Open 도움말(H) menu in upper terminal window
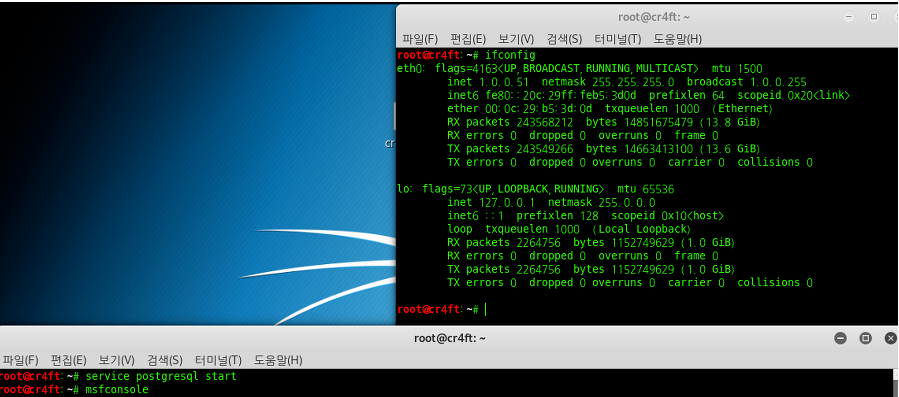Viewport: 899px width, 397px height. pyautogui.click(x=678, y=39)
